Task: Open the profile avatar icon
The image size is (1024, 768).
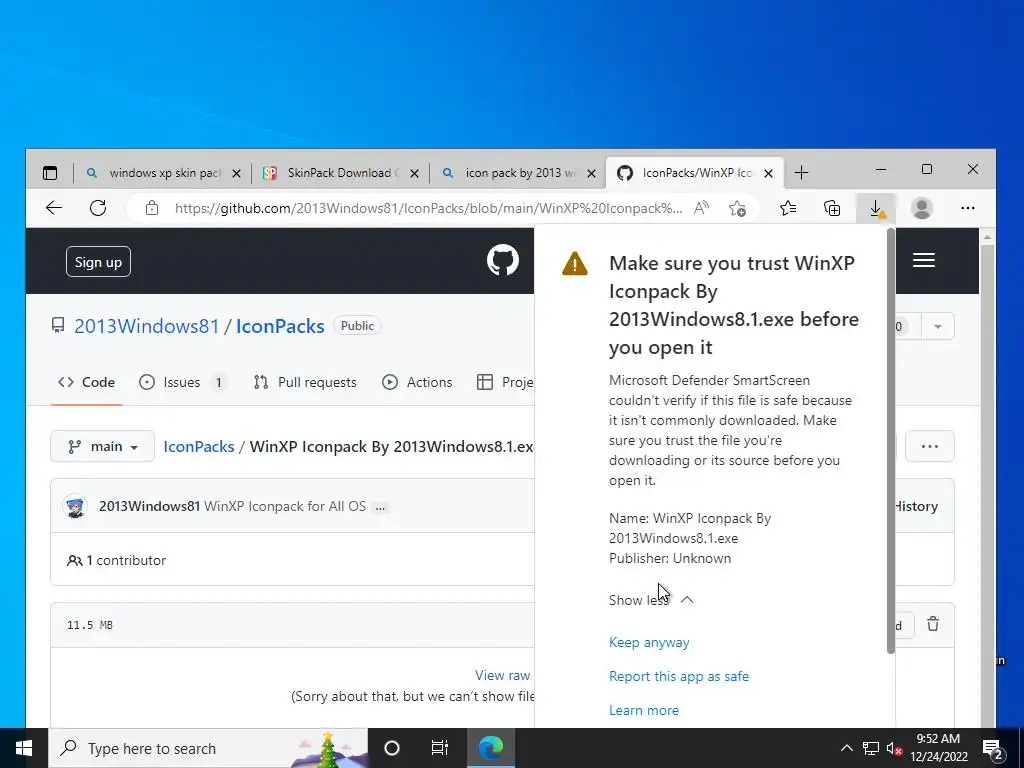Action: pos(921,208)
